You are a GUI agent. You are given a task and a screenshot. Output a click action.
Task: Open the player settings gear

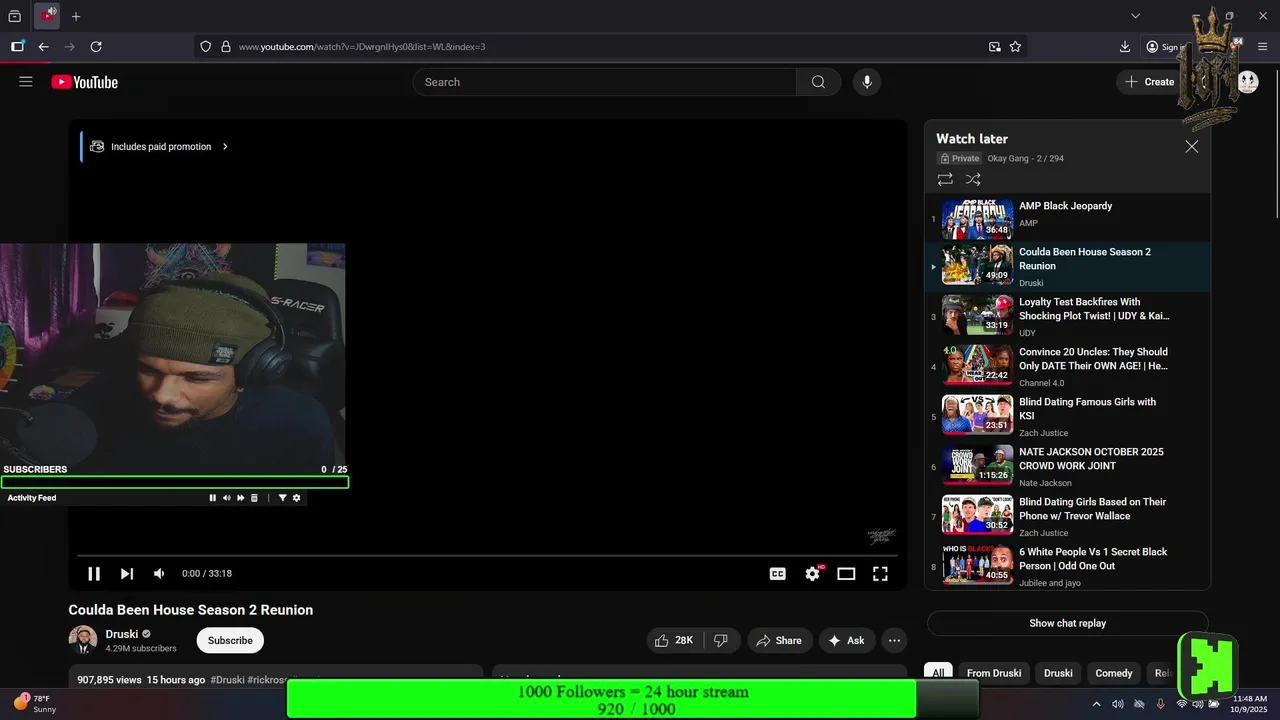point(812,573)
